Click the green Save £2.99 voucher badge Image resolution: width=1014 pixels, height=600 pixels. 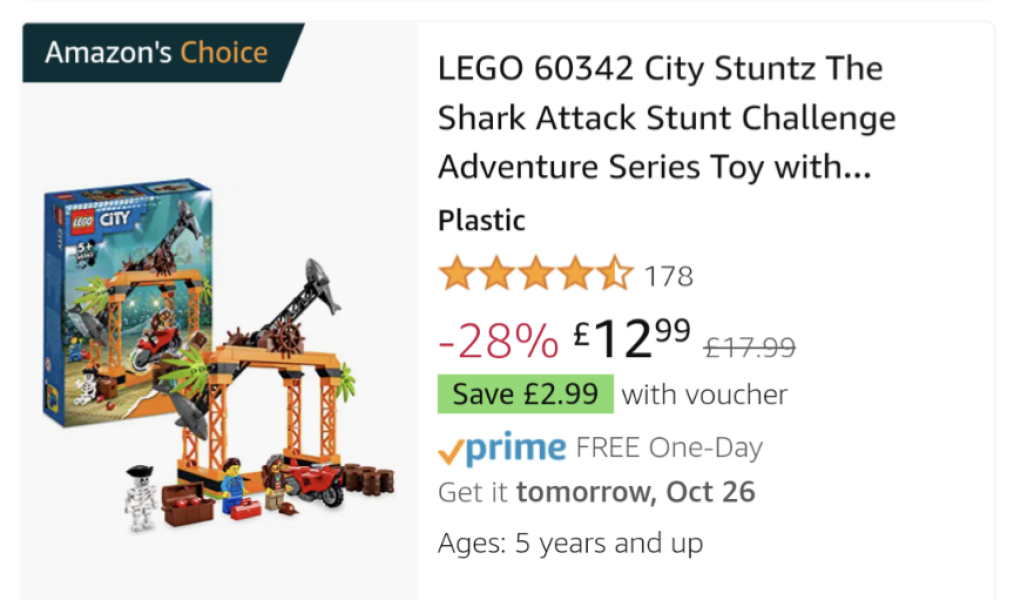pyautogui.click(x=525, y=394)
